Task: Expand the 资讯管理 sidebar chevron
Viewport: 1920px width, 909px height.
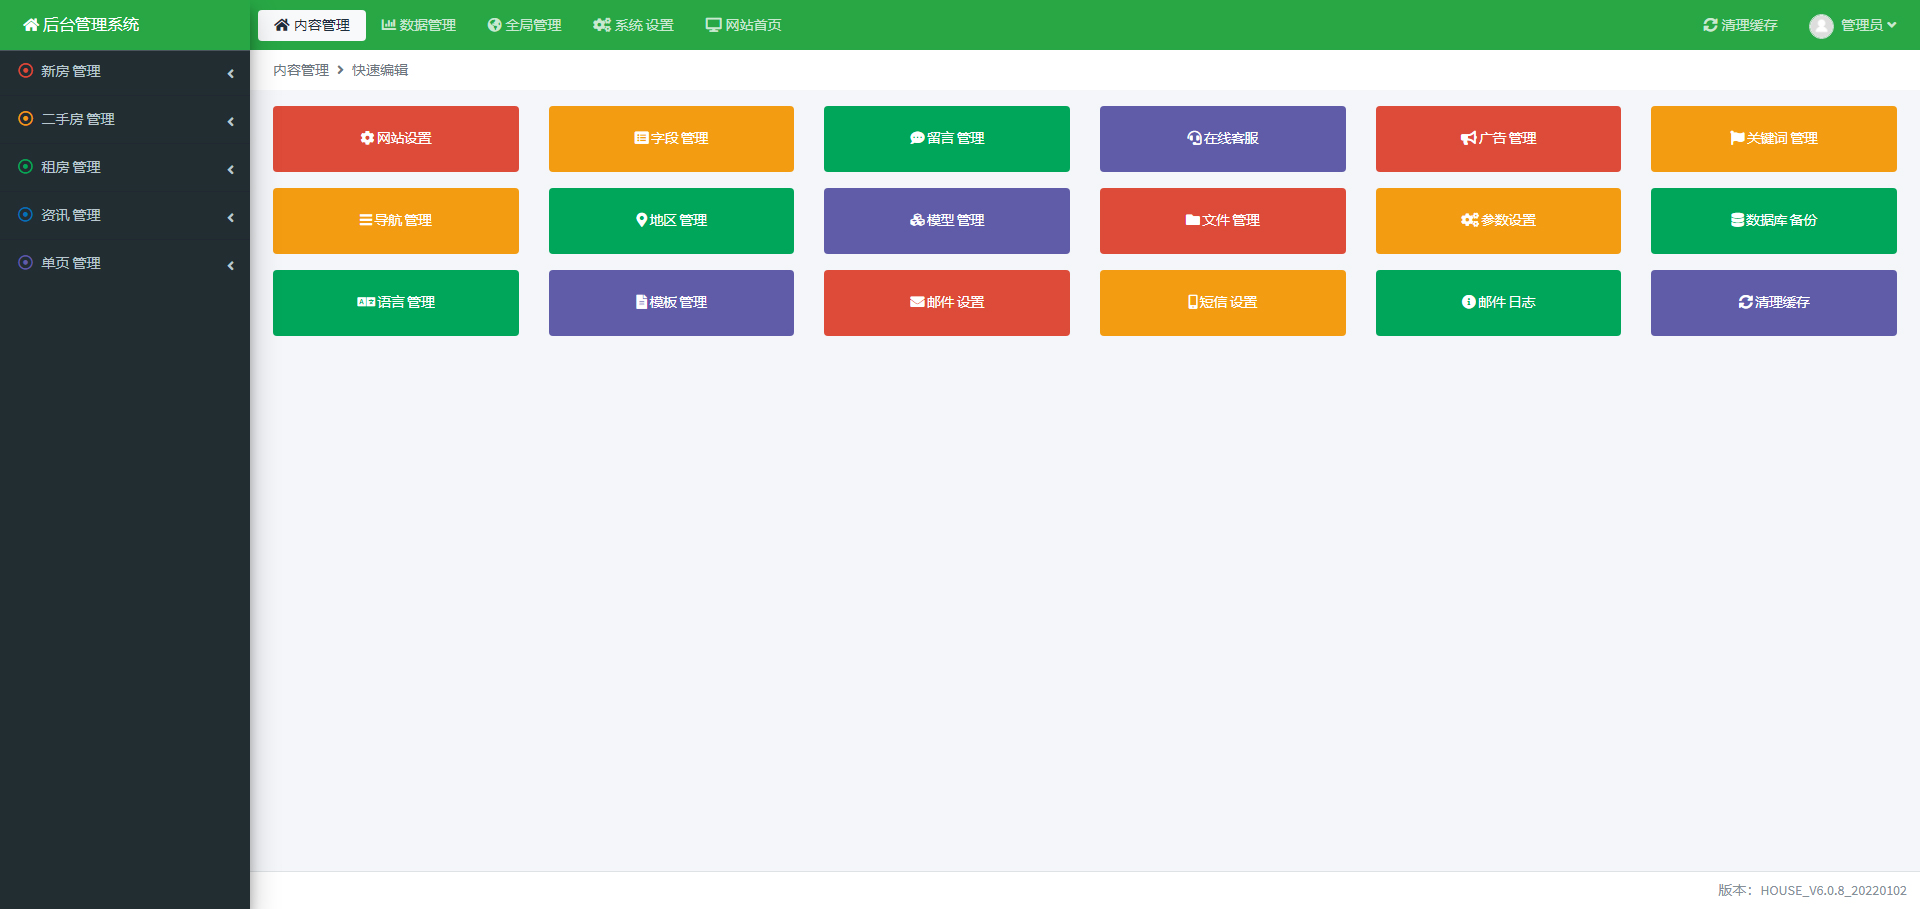Action: (x=231, y=217)
